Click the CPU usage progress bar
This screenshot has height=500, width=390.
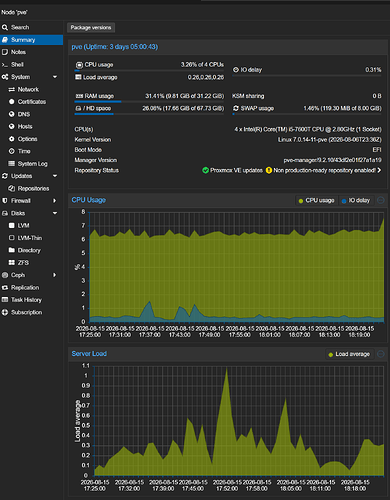[149, 71]
